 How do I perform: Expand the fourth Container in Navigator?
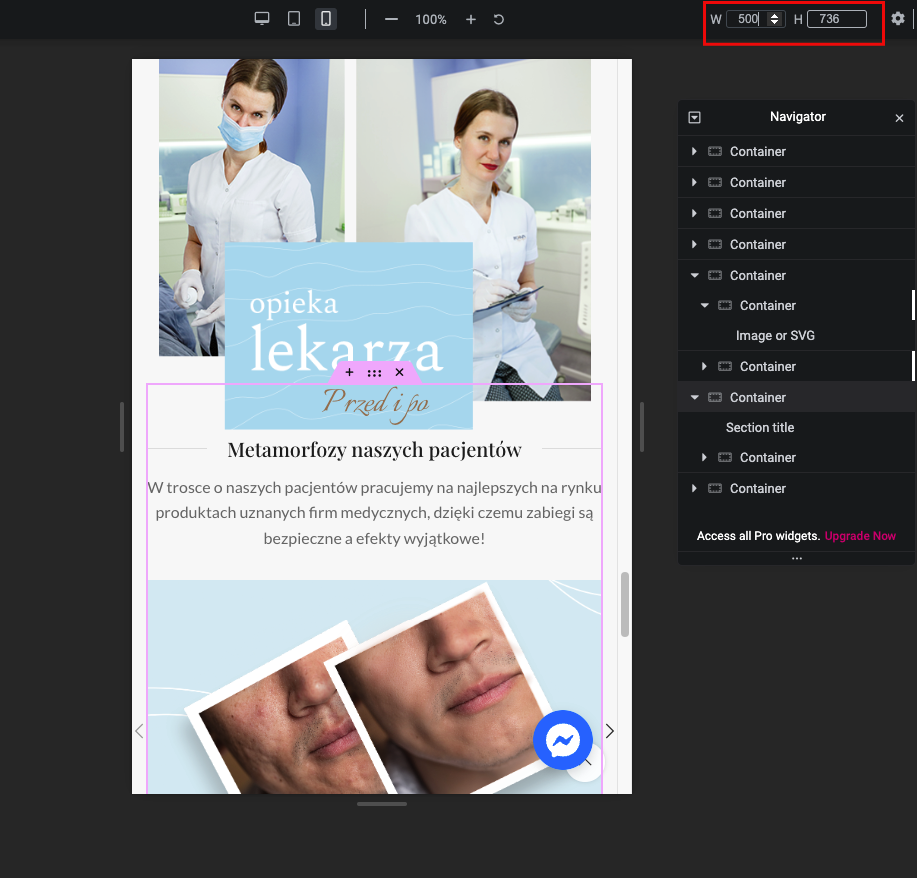[x=694, y=245]
